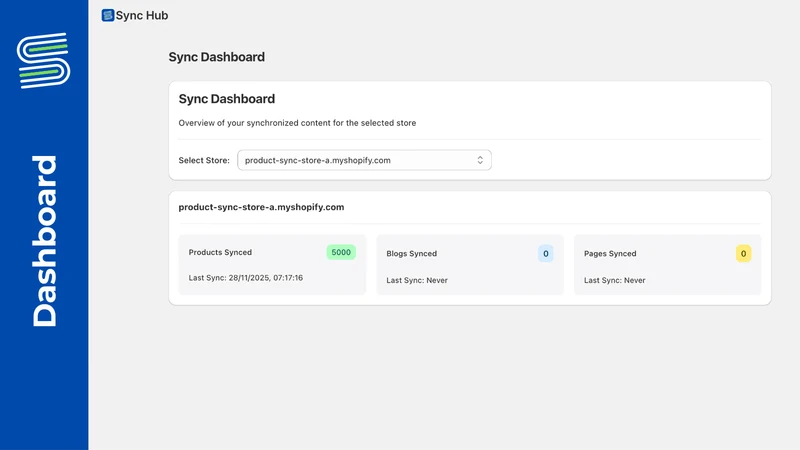Viewport: 800px width, 450px height.
Task: Click the Blogs Synced count badge
Action: coord(545,254)
